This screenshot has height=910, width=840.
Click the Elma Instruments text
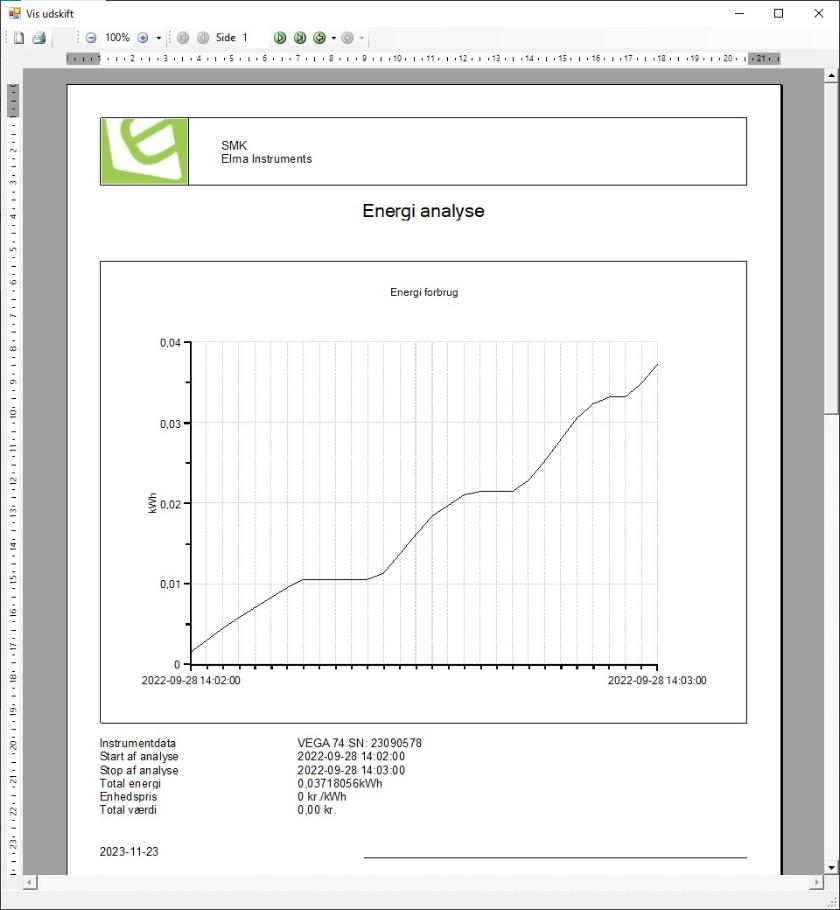click(266, 159)
